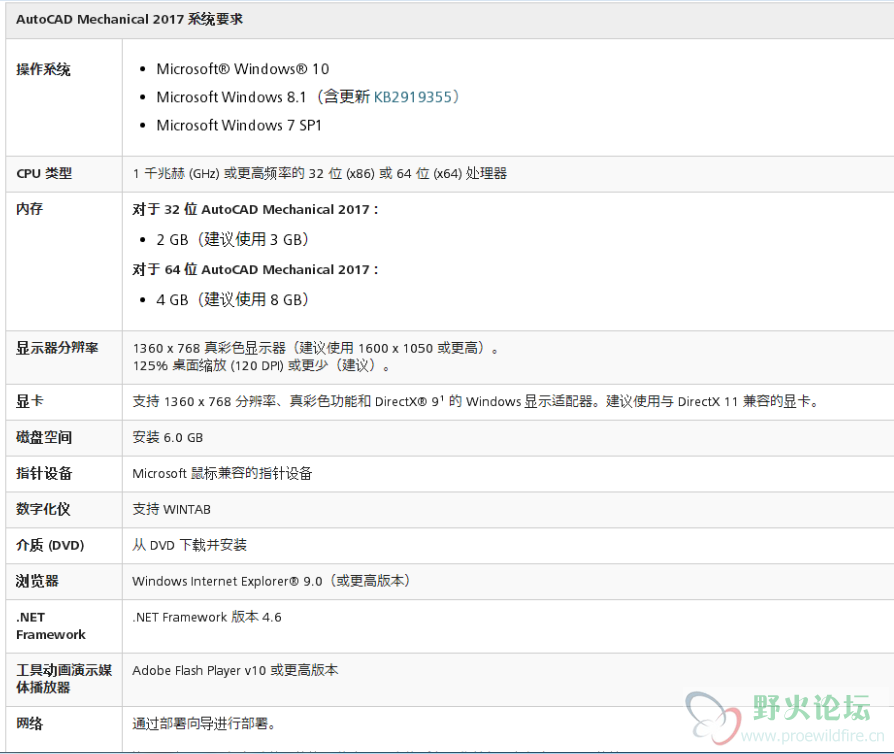
Task: Click the '介质 (DVD)' row label
Action: click(50, 545)
